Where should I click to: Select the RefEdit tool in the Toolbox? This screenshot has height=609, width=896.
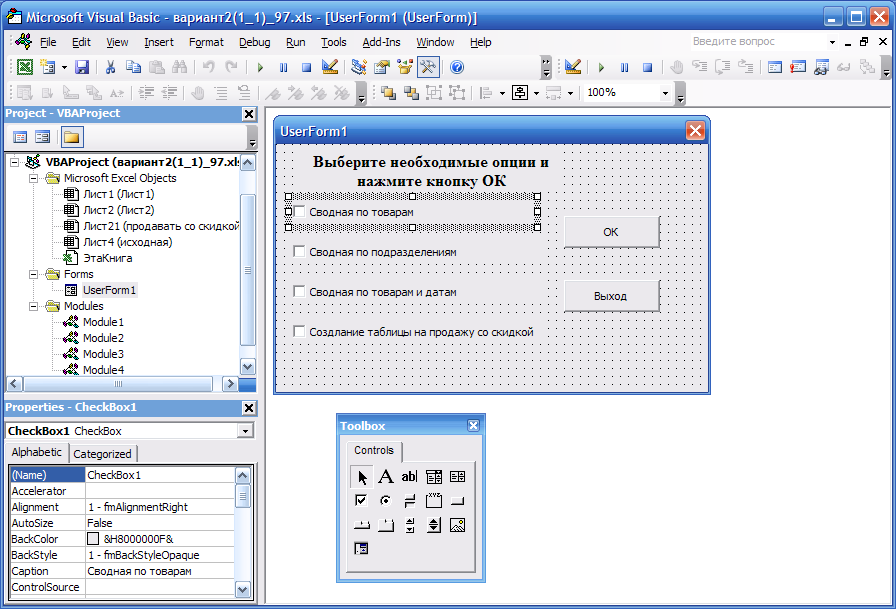(x=361, y=548)
